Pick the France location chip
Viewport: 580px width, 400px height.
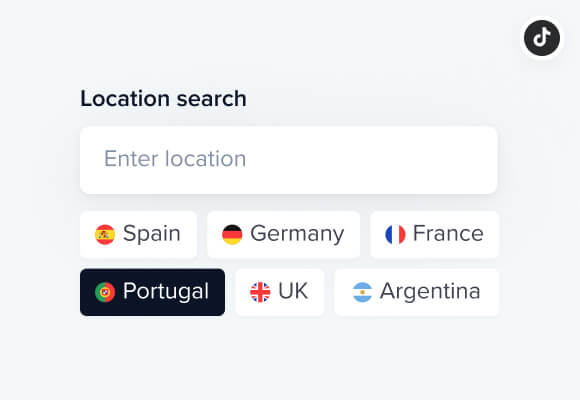(435, 235)
